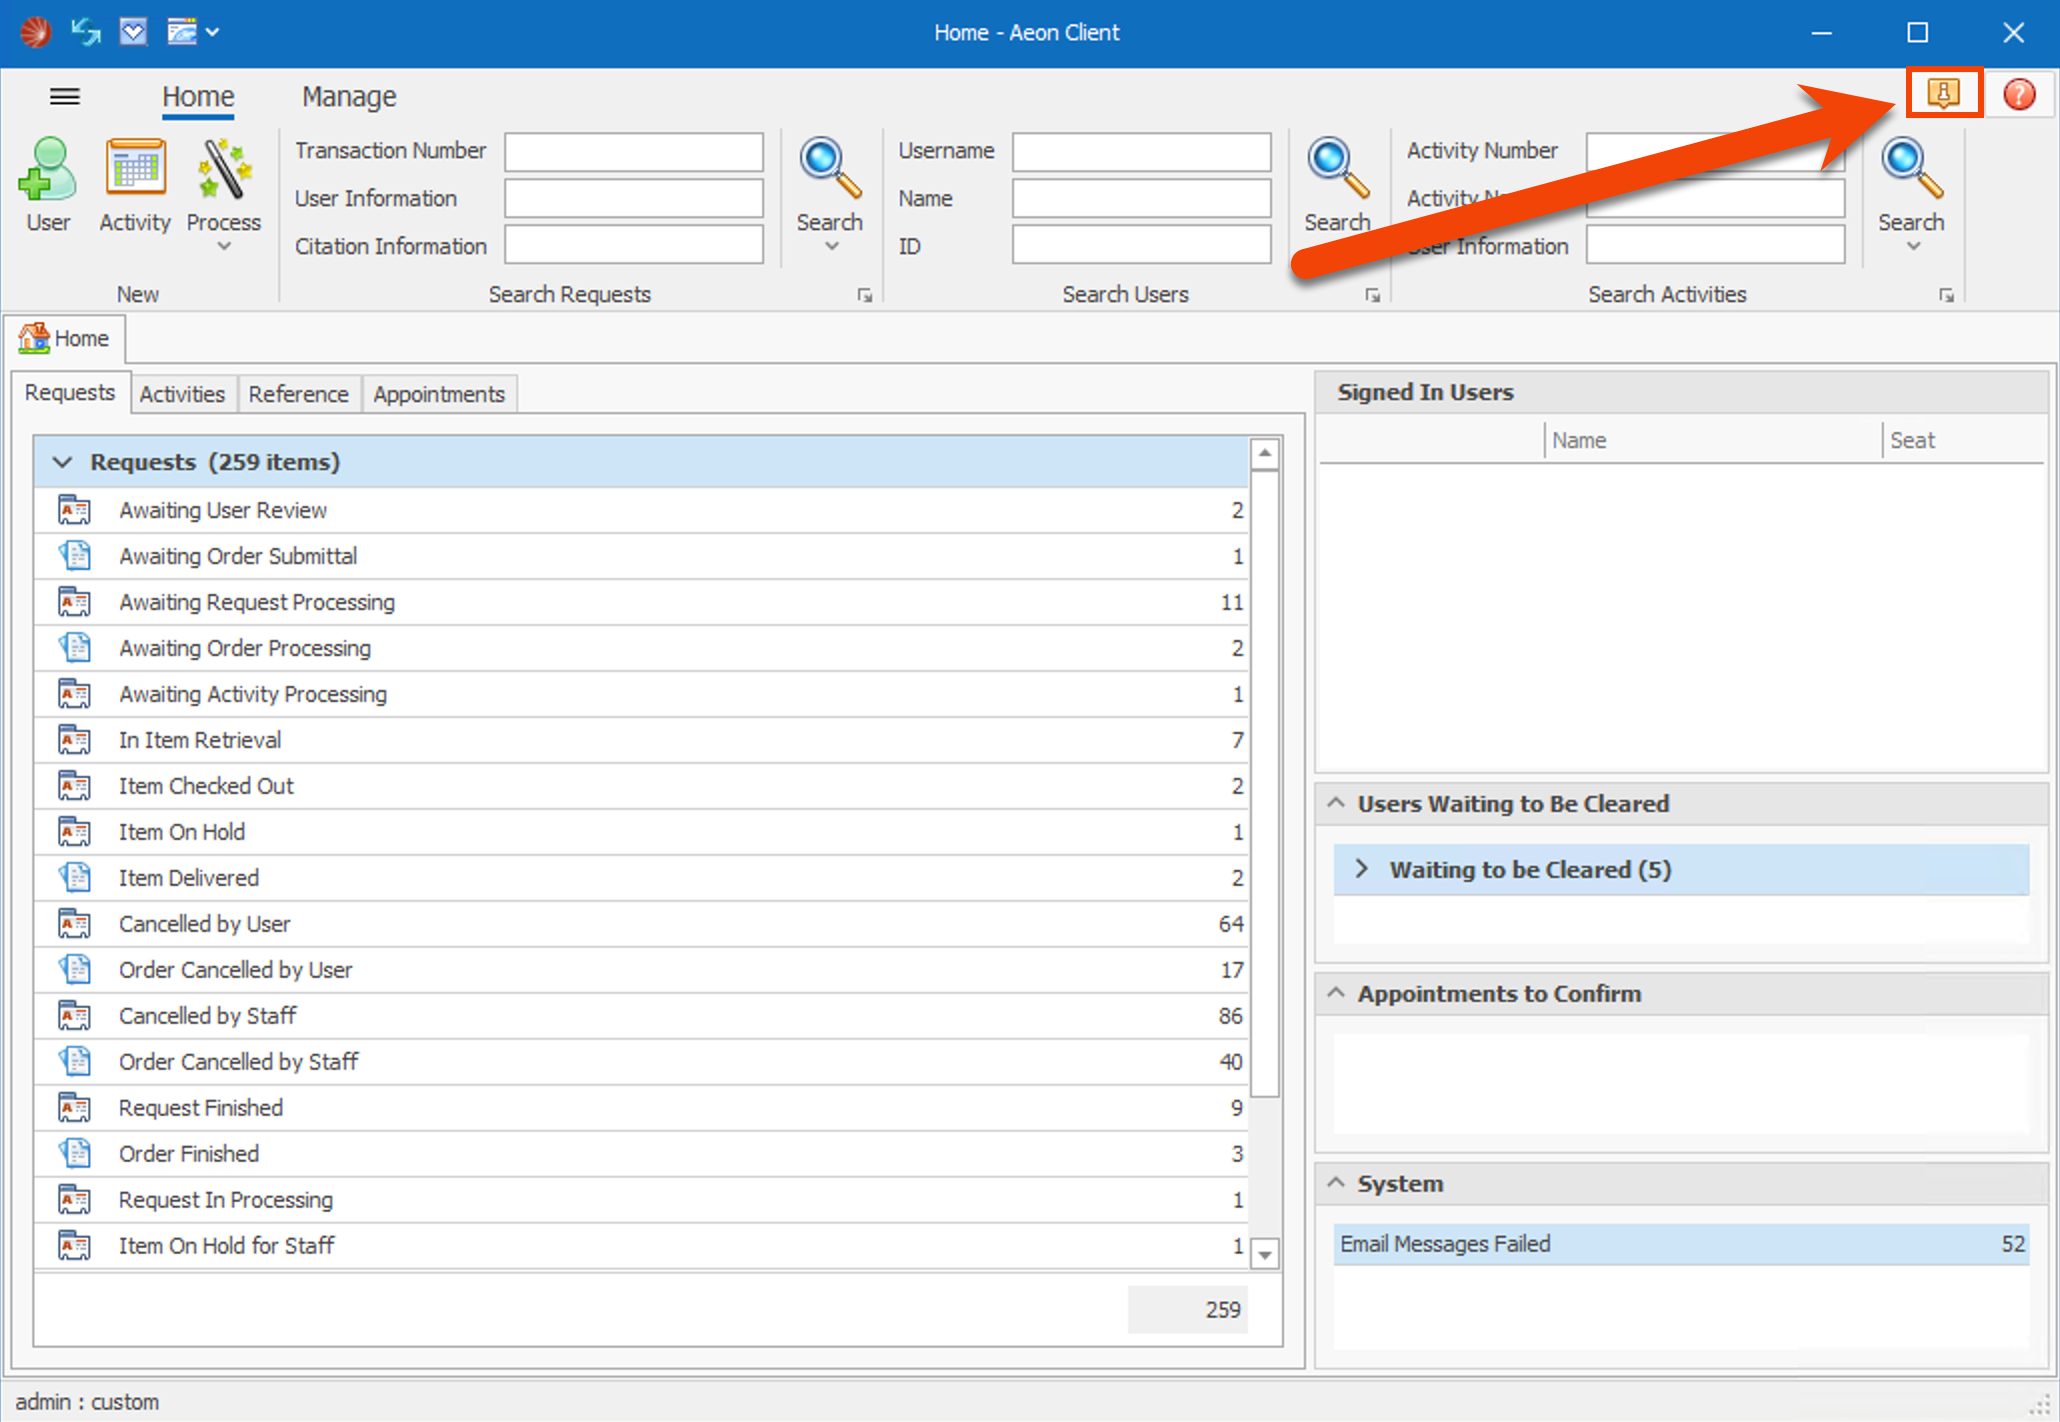2060x1422 pixels.
Task: Switch to the Manage ribbon tab
Action: click(x=349, y=97)
